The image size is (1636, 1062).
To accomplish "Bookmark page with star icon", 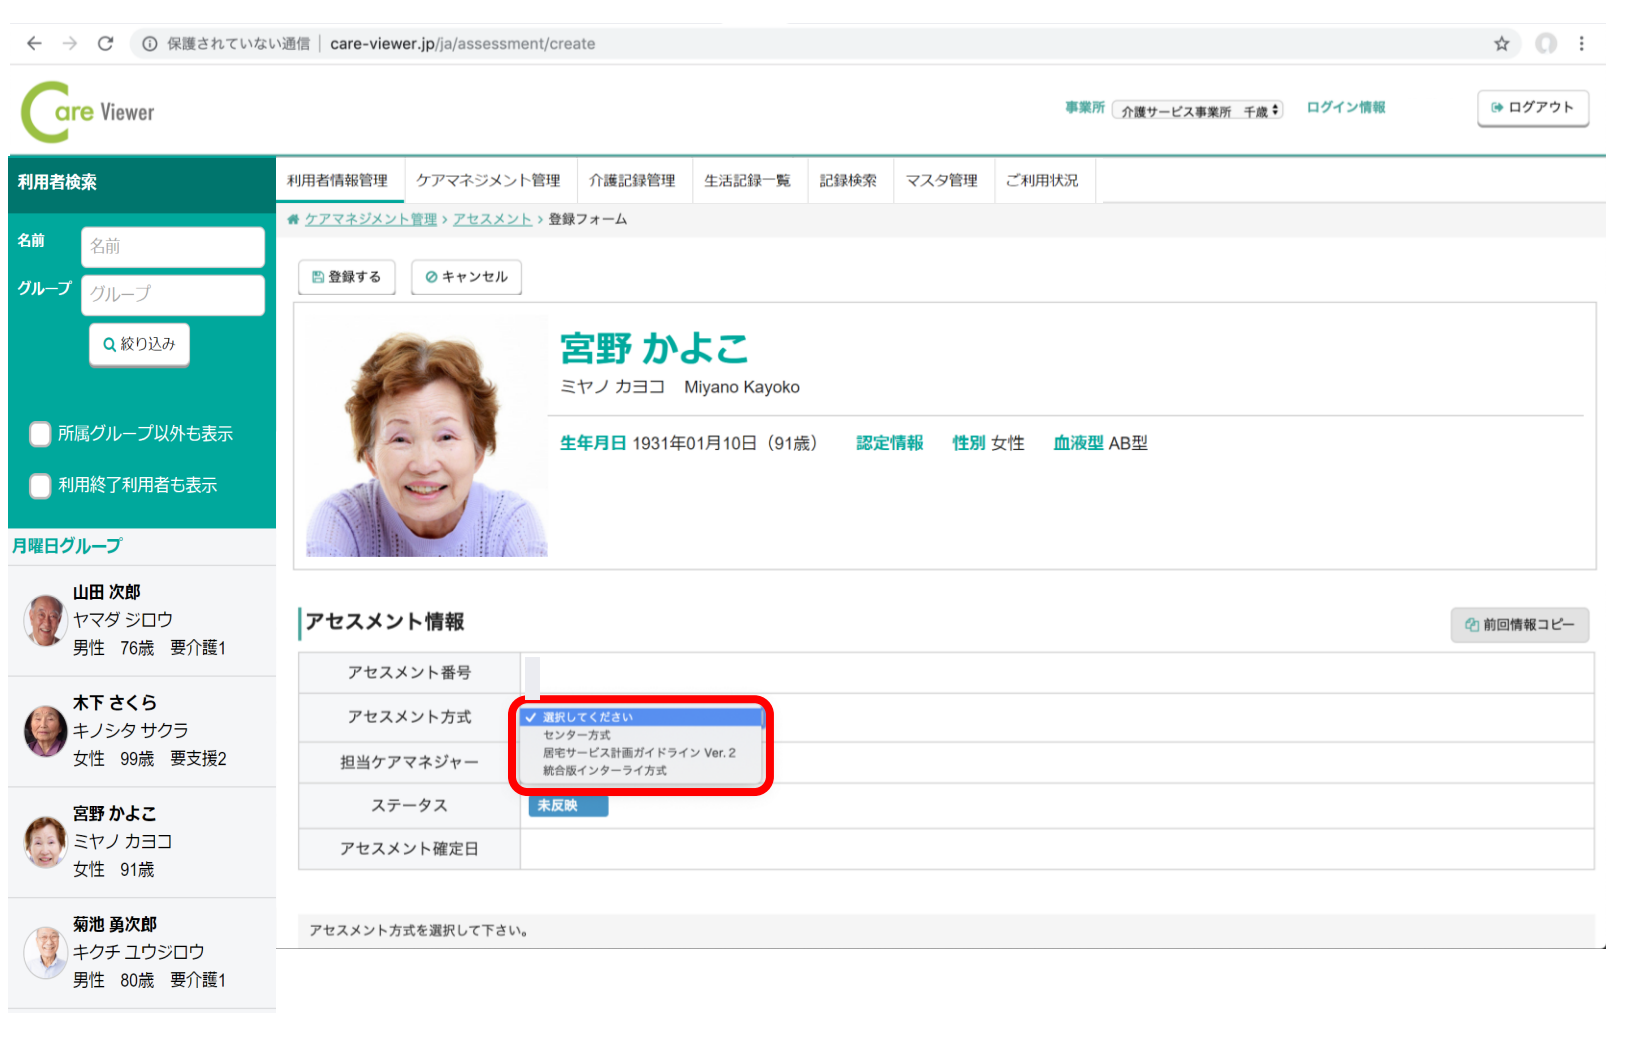I will [x=1501, y=43].
